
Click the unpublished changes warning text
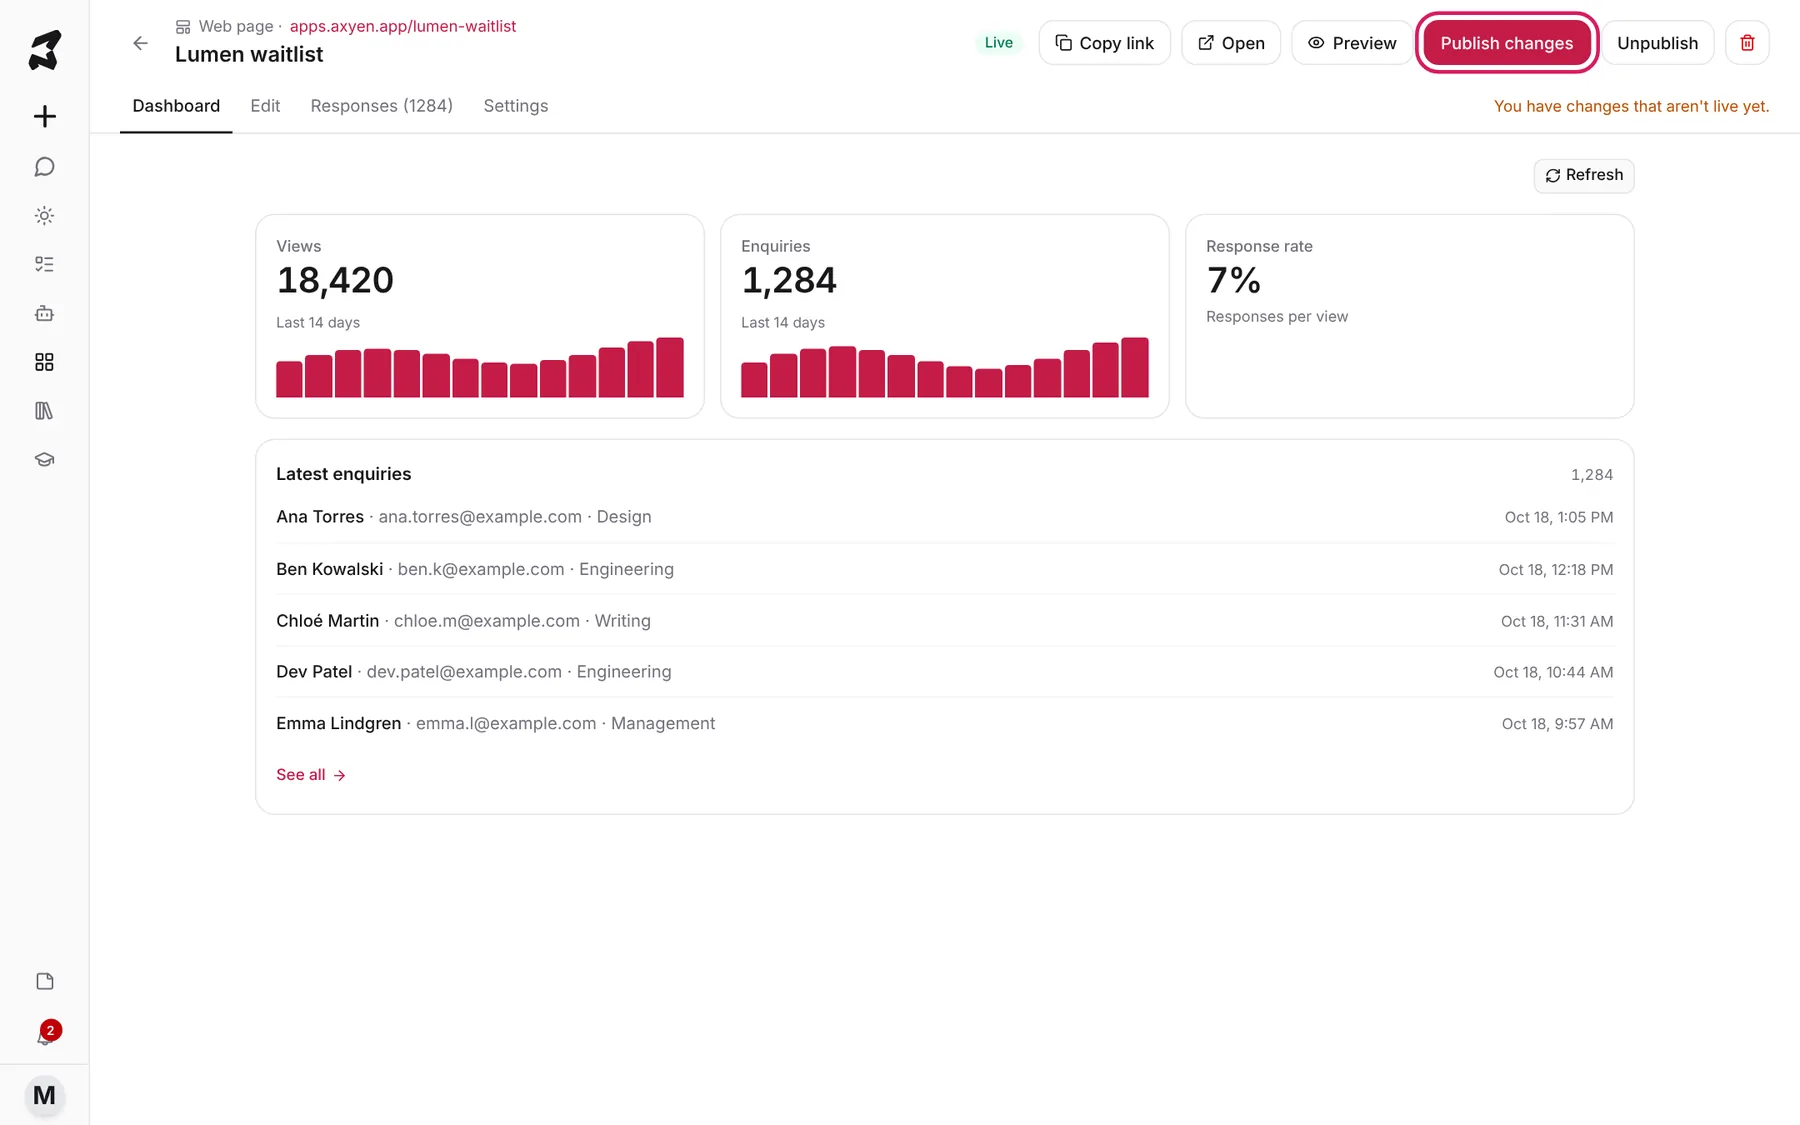pyautogui.click(x=1631, y=106)
